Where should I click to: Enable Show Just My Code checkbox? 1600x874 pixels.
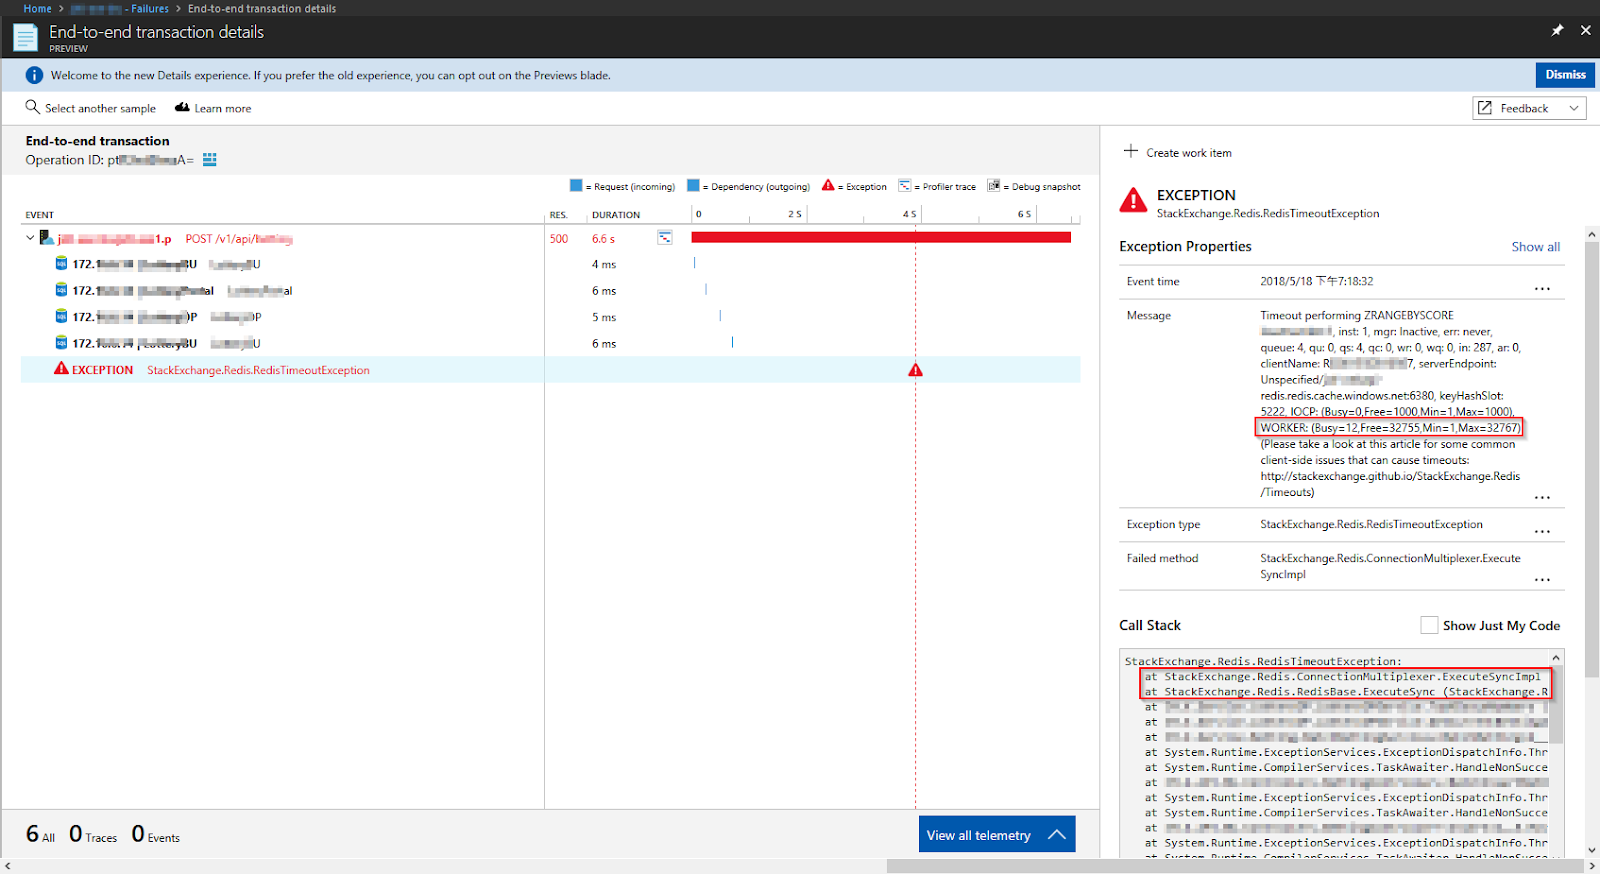[1429, 625]
